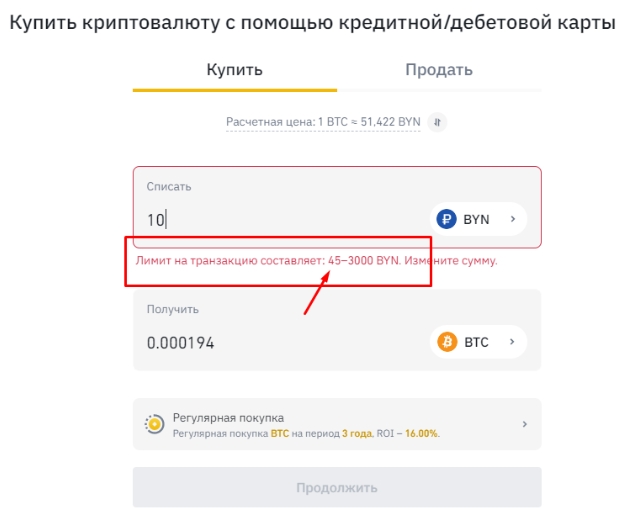Click the Получить amount 0.000194
631x508 pixels.
[181, 343]
